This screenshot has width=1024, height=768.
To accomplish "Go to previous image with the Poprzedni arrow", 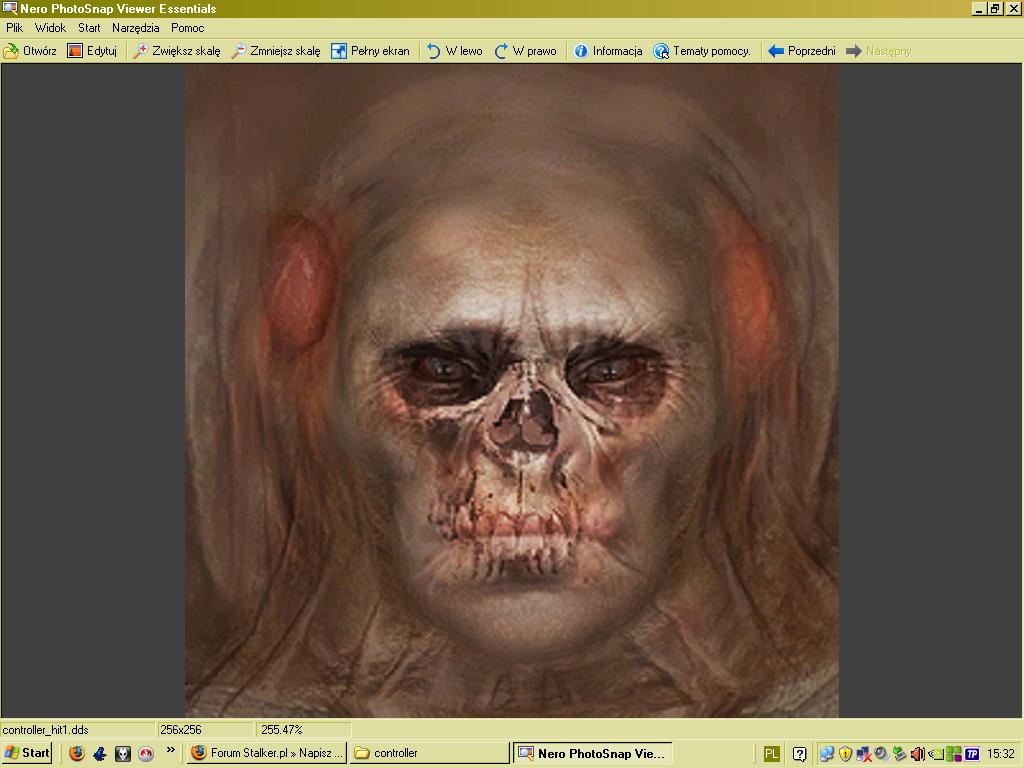I will (776, 51).
